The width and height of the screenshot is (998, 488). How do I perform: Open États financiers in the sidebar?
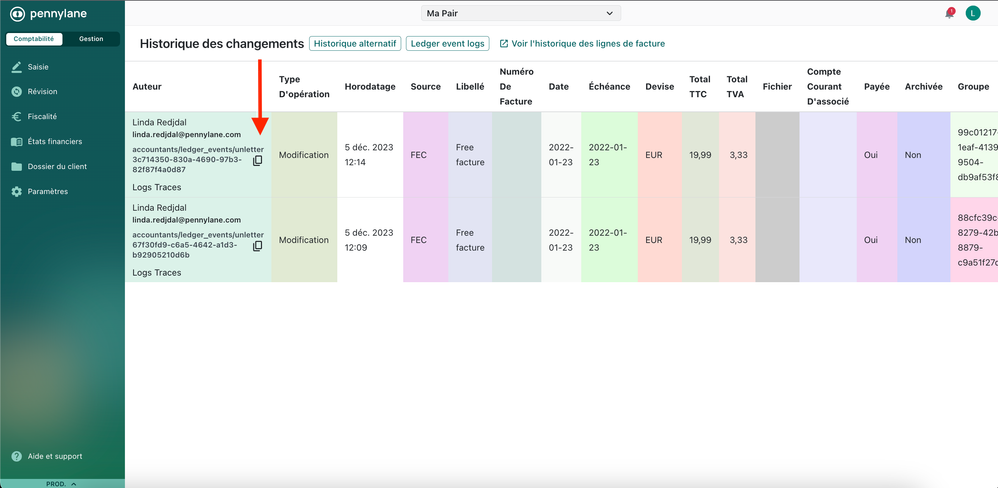(54, 141)
